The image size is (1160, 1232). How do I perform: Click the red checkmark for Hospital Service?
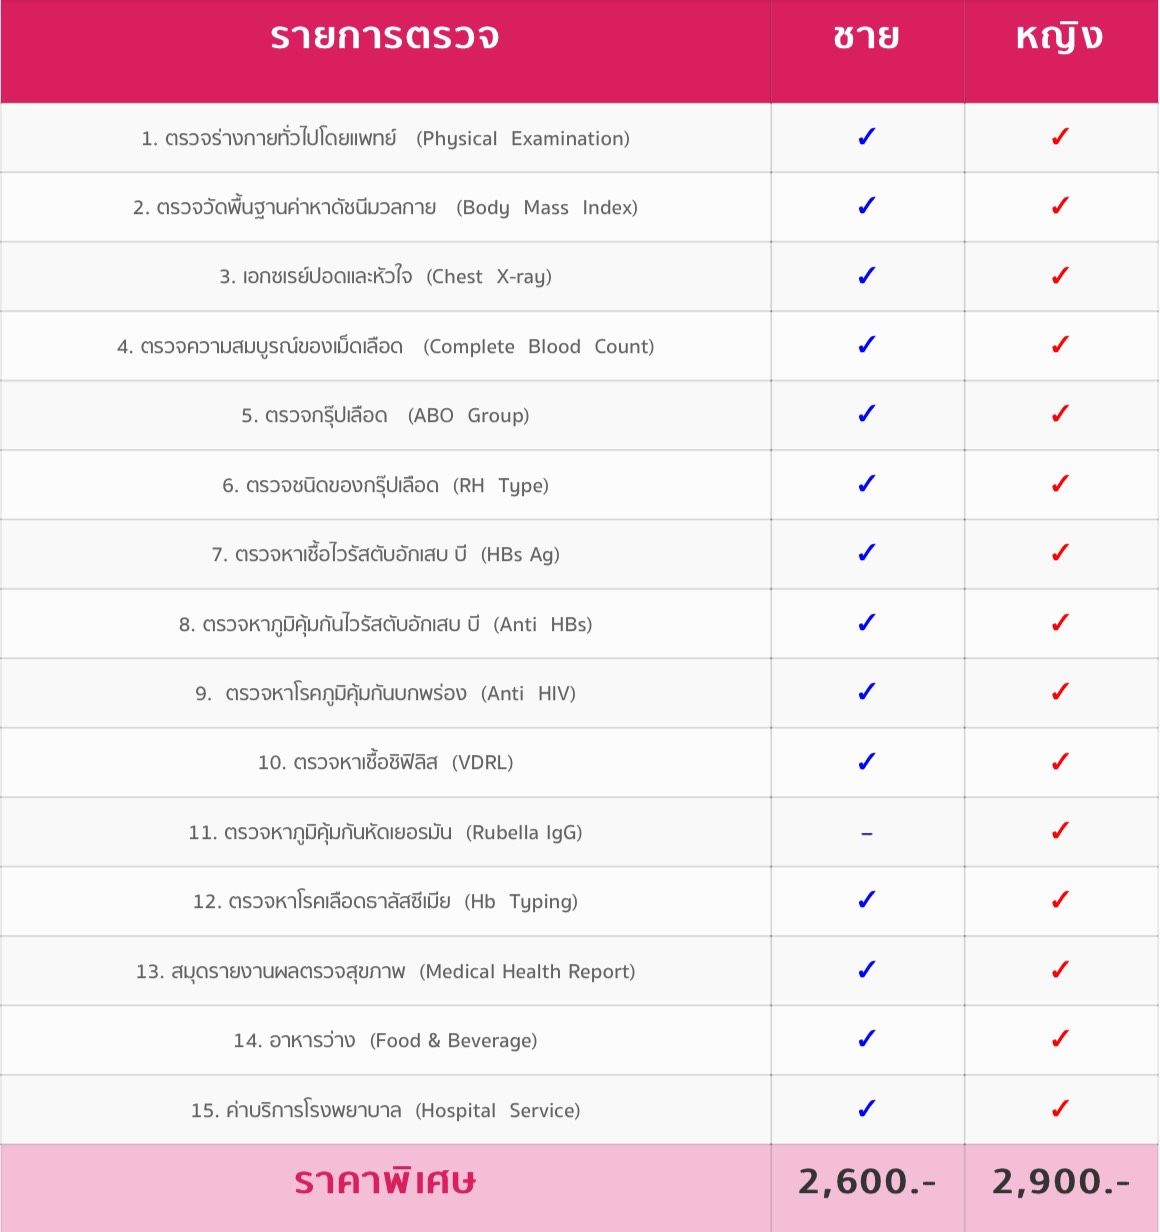pyautogui.click(x=1060, y=1109)
